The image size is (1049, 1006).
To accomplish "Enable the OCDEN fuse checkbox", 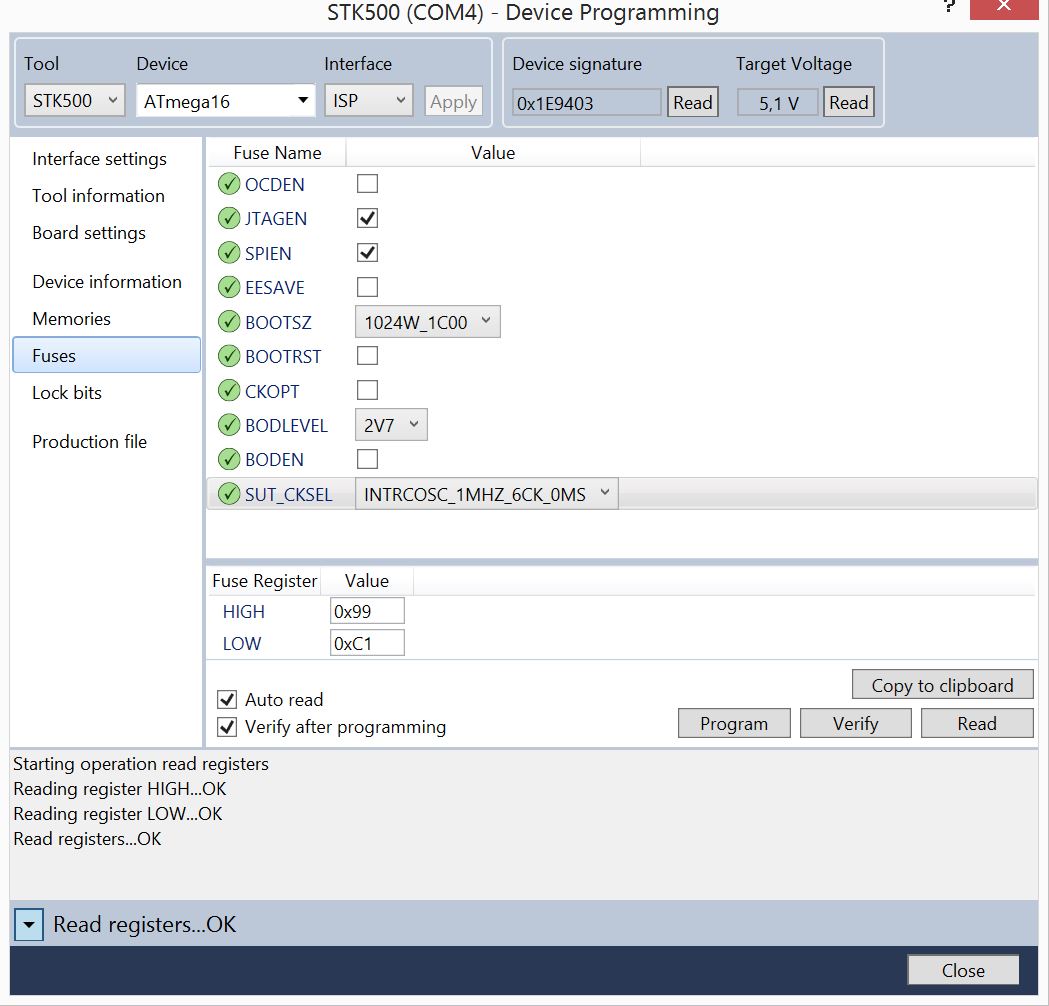I will click(367, 183).
